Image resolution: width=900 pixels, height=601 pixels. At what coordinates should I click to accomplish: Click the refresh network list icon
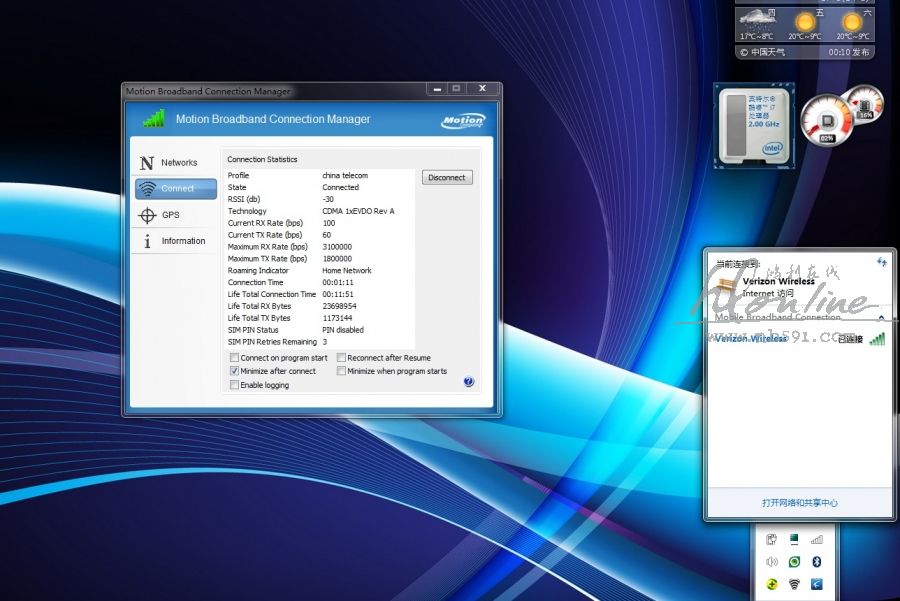[x=882, y=262]
